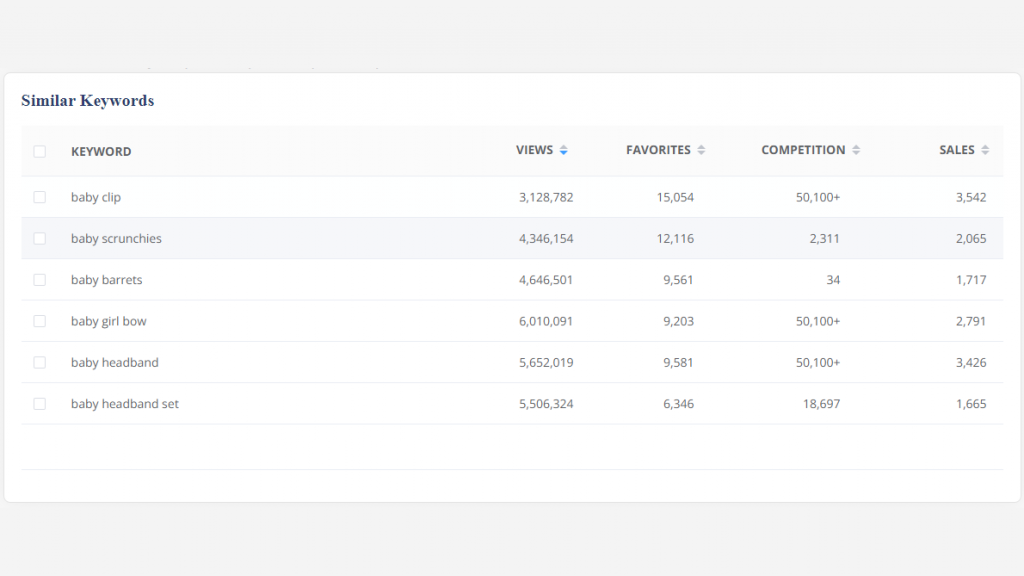The image size is (1024, 576).
Task: Click the Keyword column header
Action: [101, 152]
